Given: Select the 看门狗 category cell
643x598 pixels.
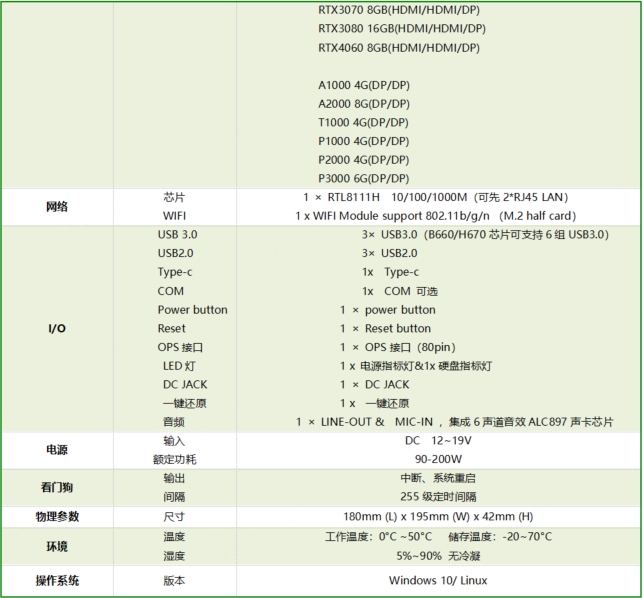Looking at the screenshot, I should click(x=57, y=488).
